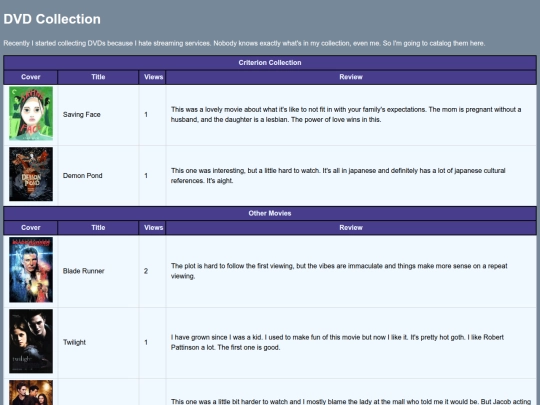
Task: Click the Blade Runner cover image
Action: [31, 270]
